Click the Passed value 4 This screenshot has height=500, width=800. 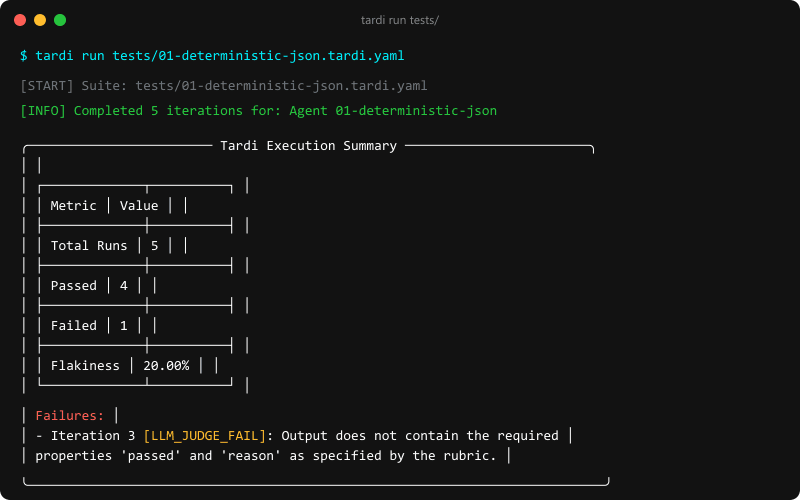tap(123, 286)
